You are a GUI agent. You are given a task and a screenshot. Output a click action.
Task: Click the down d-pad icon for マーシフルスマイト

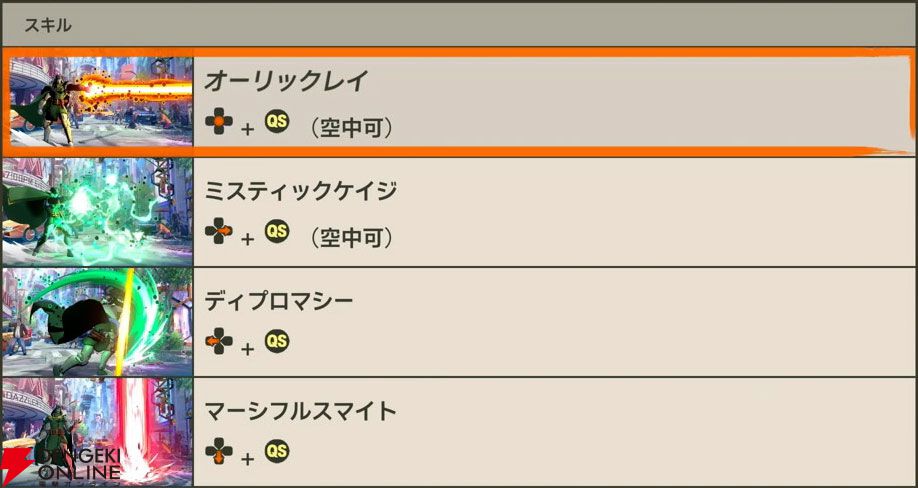(x=218, y=452)
